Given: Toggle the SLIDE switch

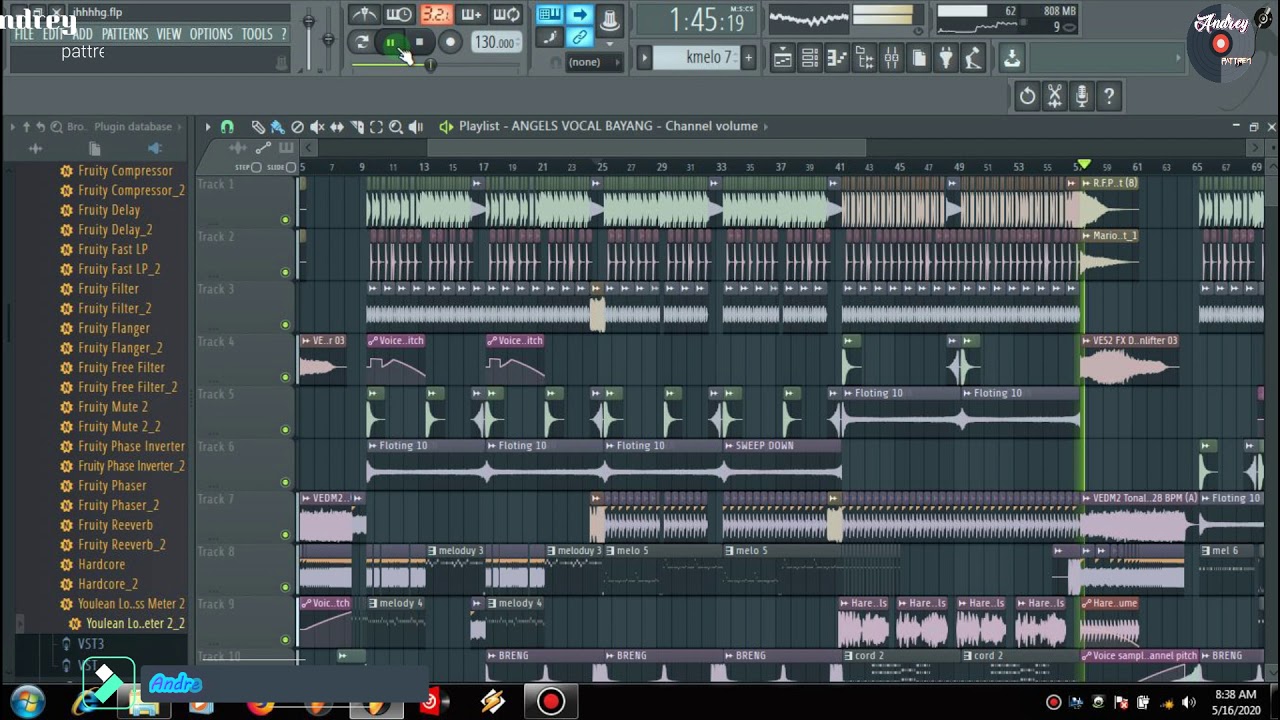Looking at the screenshot, I should 291,167.
